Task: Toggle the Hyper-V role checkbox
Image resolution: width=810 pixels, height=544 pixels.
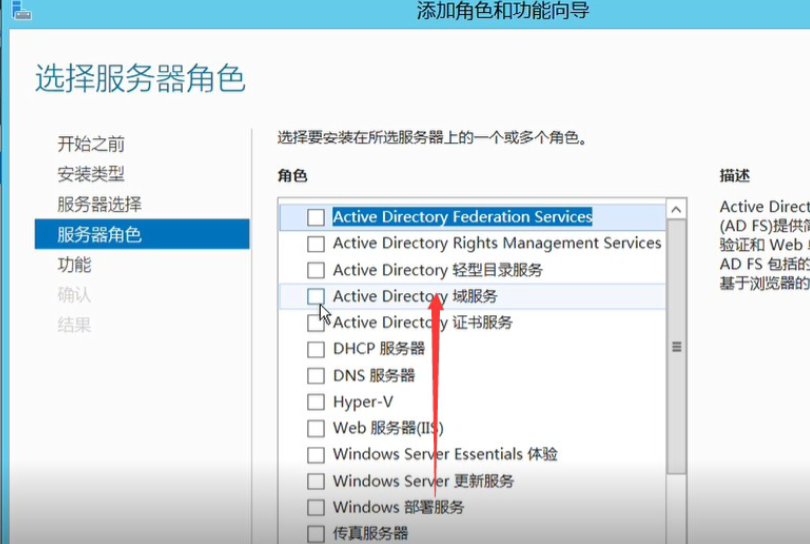Action: (x=316, y=402)
